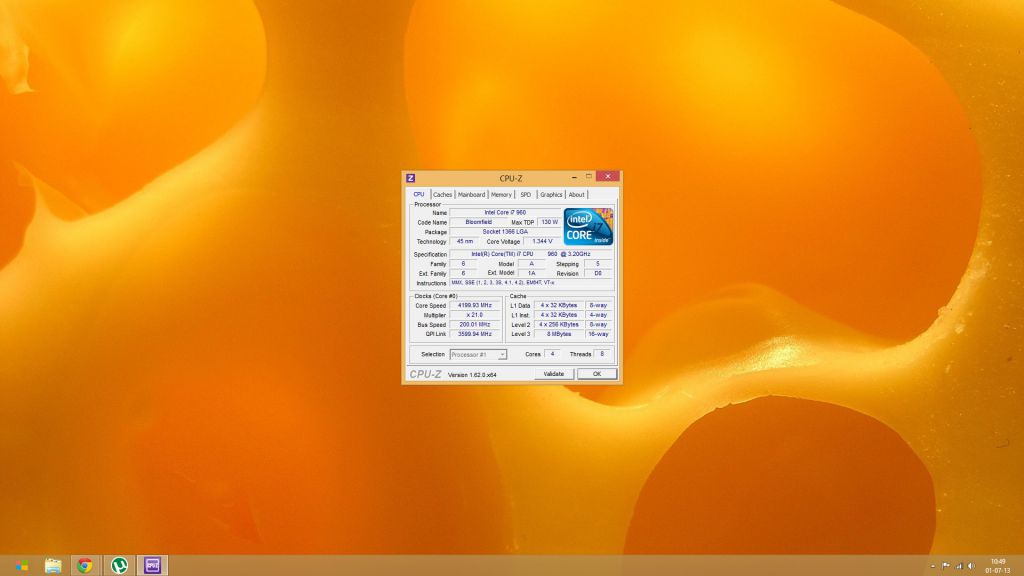
Task: Click the Max TDP value 130 W
Action: pos(549,222)
